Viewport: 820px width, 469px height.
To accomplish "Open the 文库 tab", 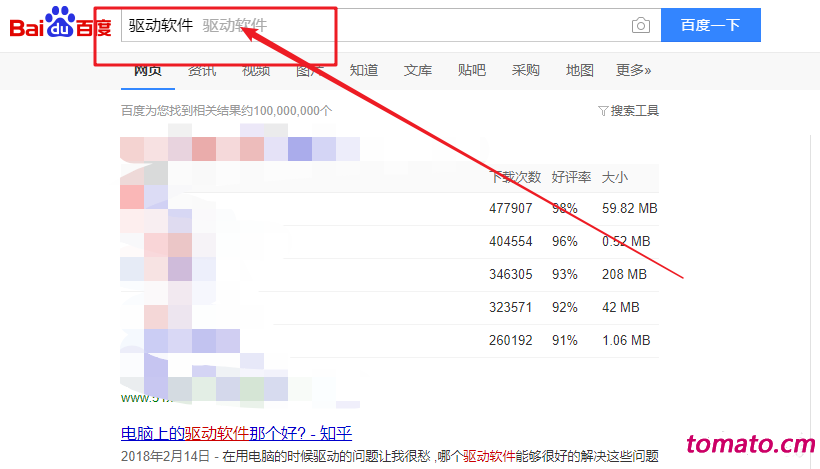I will click(x=418, y=70).
